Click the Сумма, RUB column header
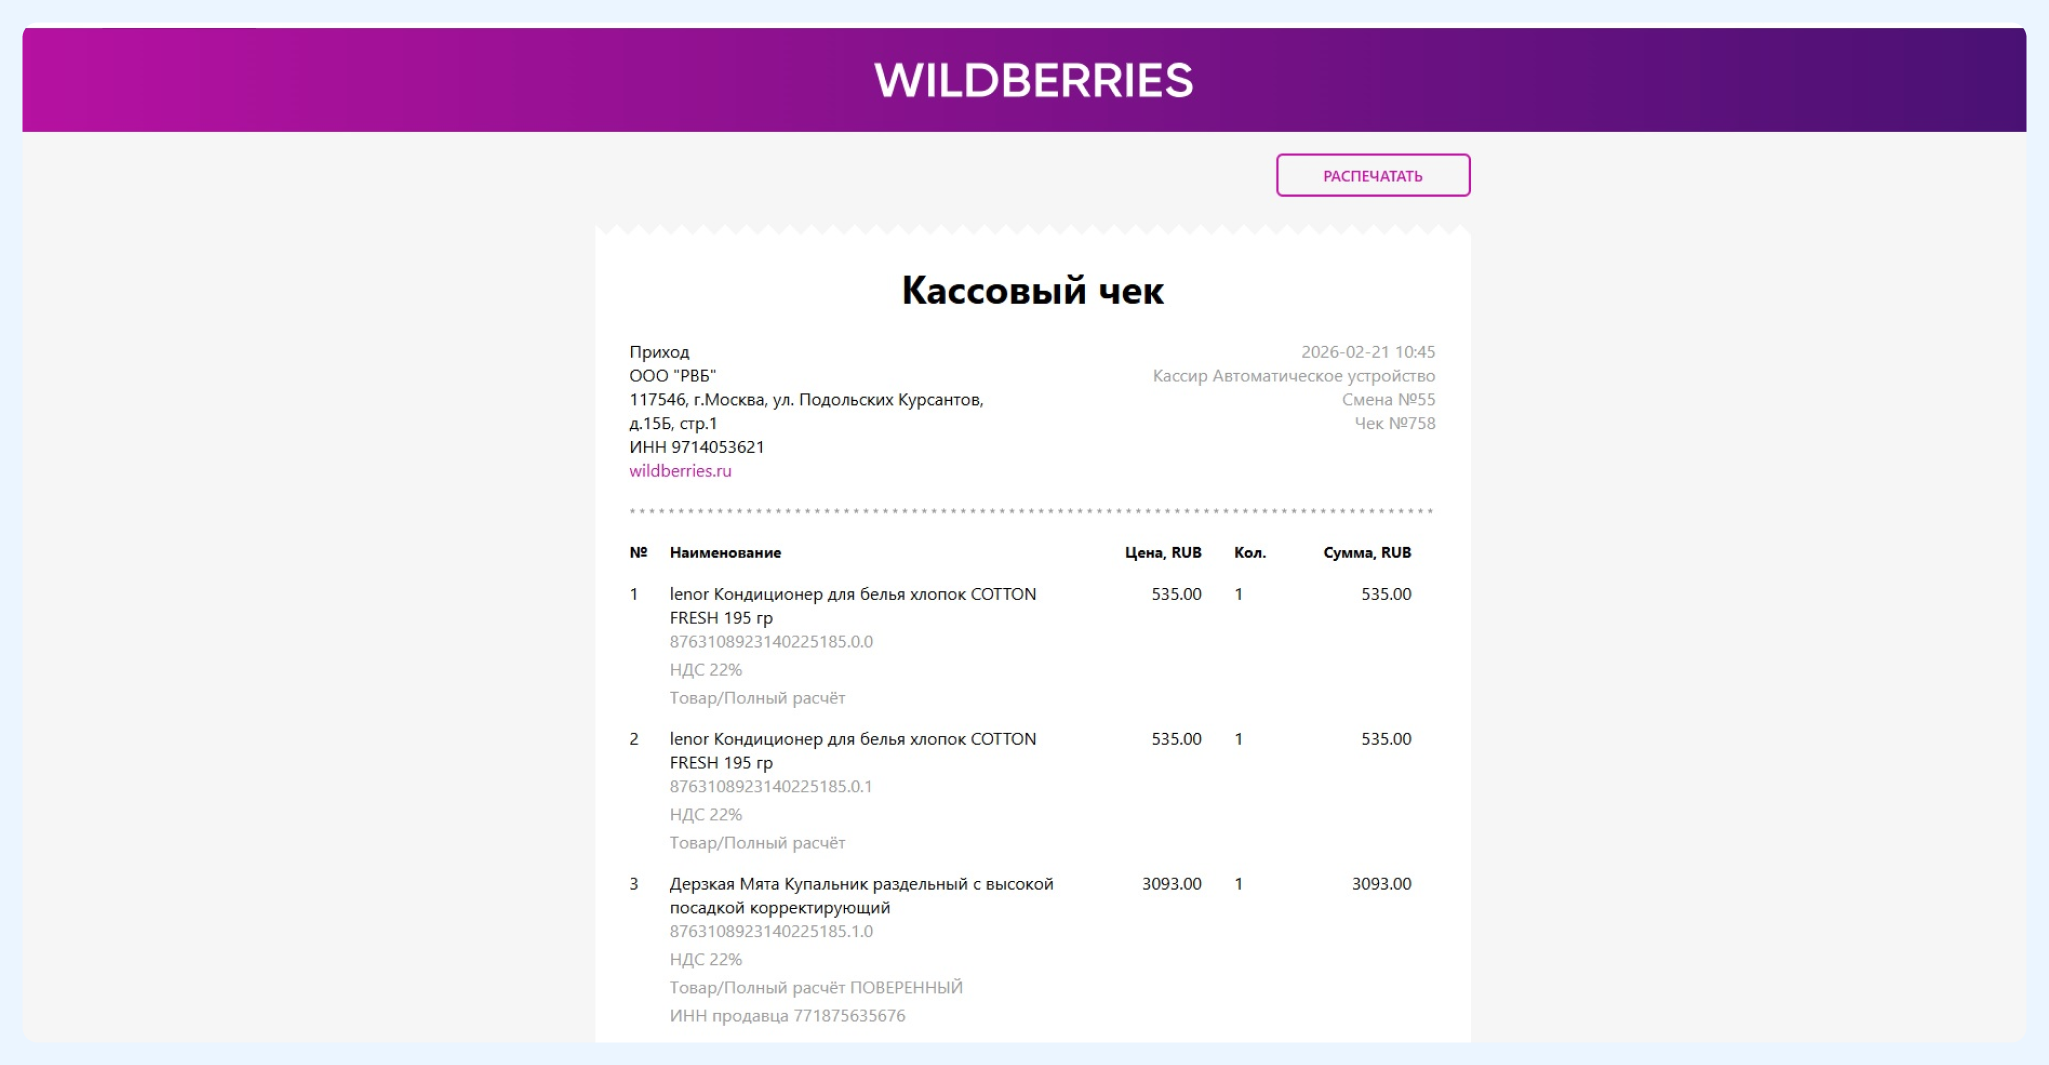Viewport: 2049px width, 1065px height. [1366, 553]
